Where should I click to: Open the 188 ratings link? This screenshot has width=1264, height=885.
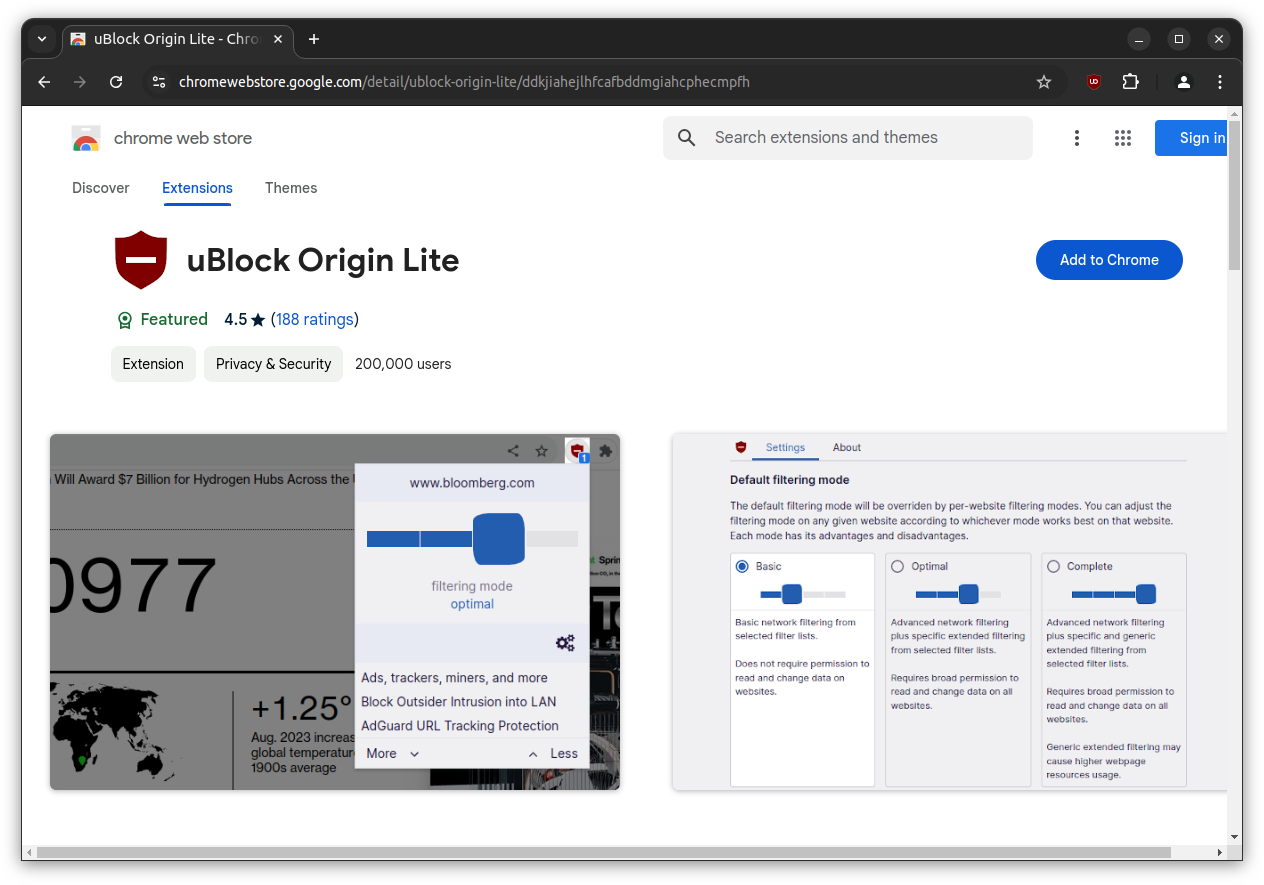[x=315, y=319]
